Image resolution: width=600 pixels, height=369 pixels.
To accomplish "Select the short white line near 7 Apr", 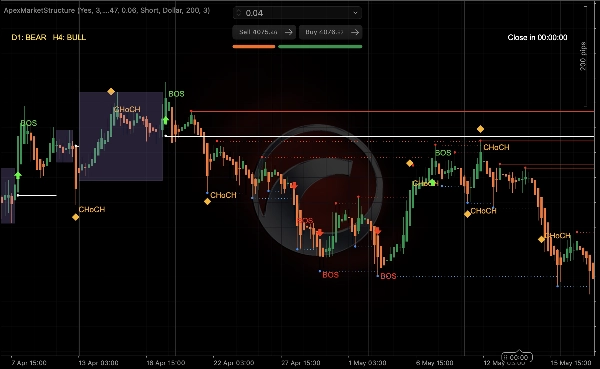I will (x=37, y=196).
